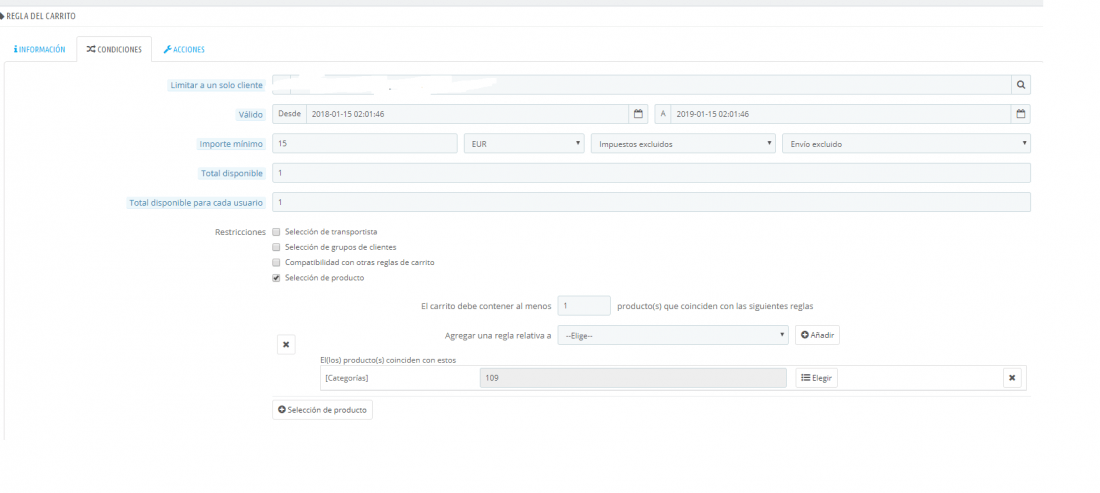Enable Selección de grupos de clientes checkbox
This screenshot has width=1100, height=493.
276,247
